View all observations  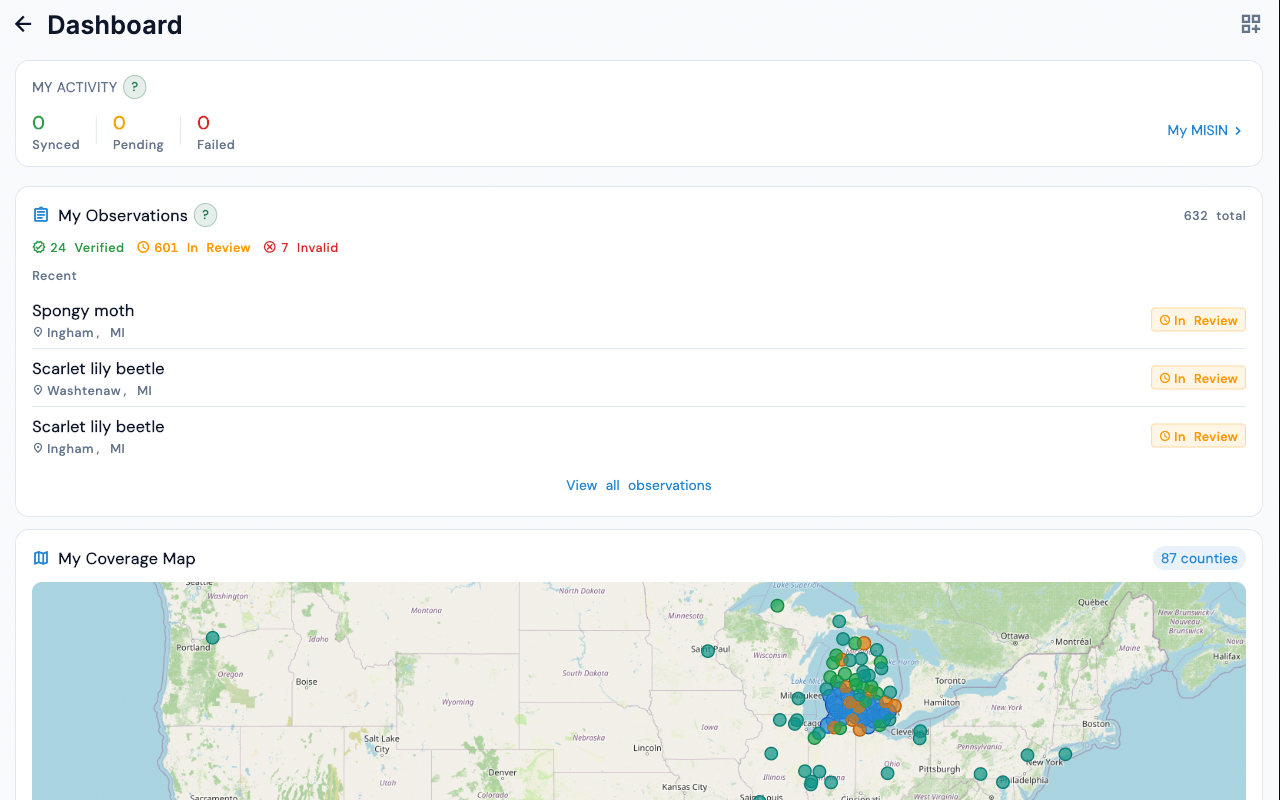pos(639,485)
